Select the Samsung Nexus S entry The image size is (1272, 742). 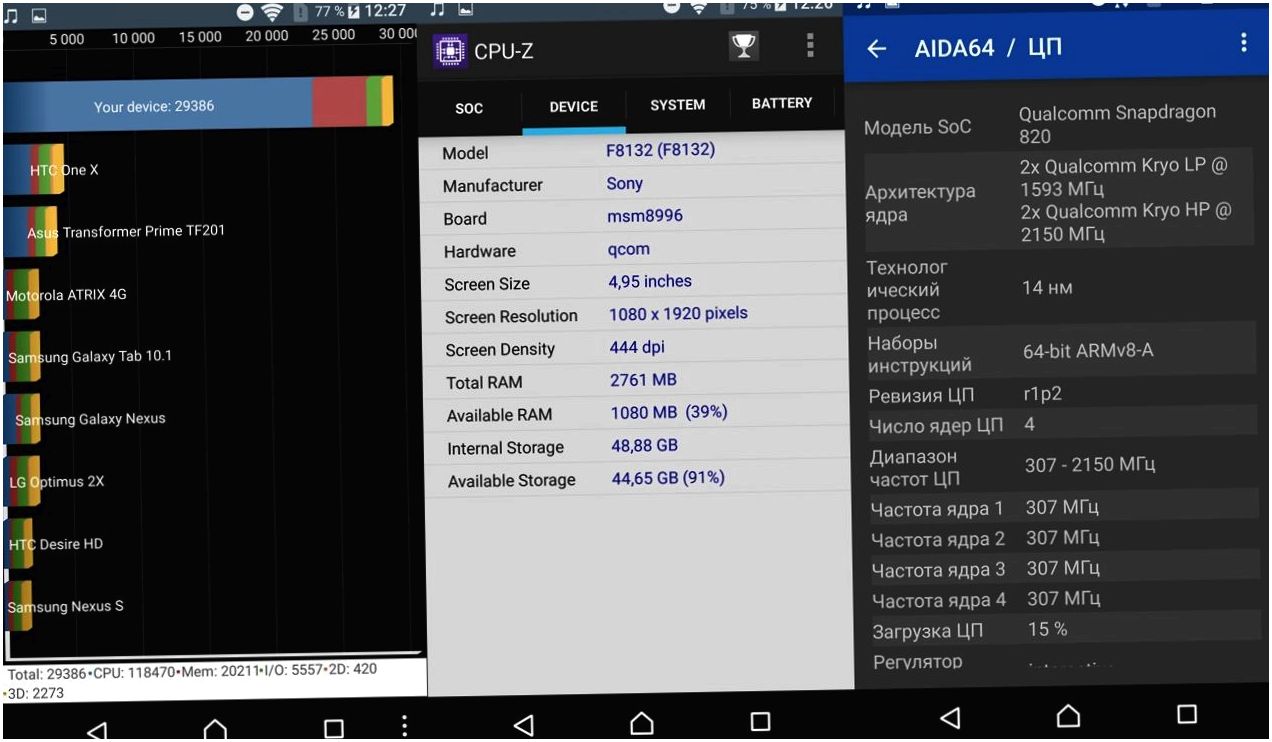click(65, 606)
